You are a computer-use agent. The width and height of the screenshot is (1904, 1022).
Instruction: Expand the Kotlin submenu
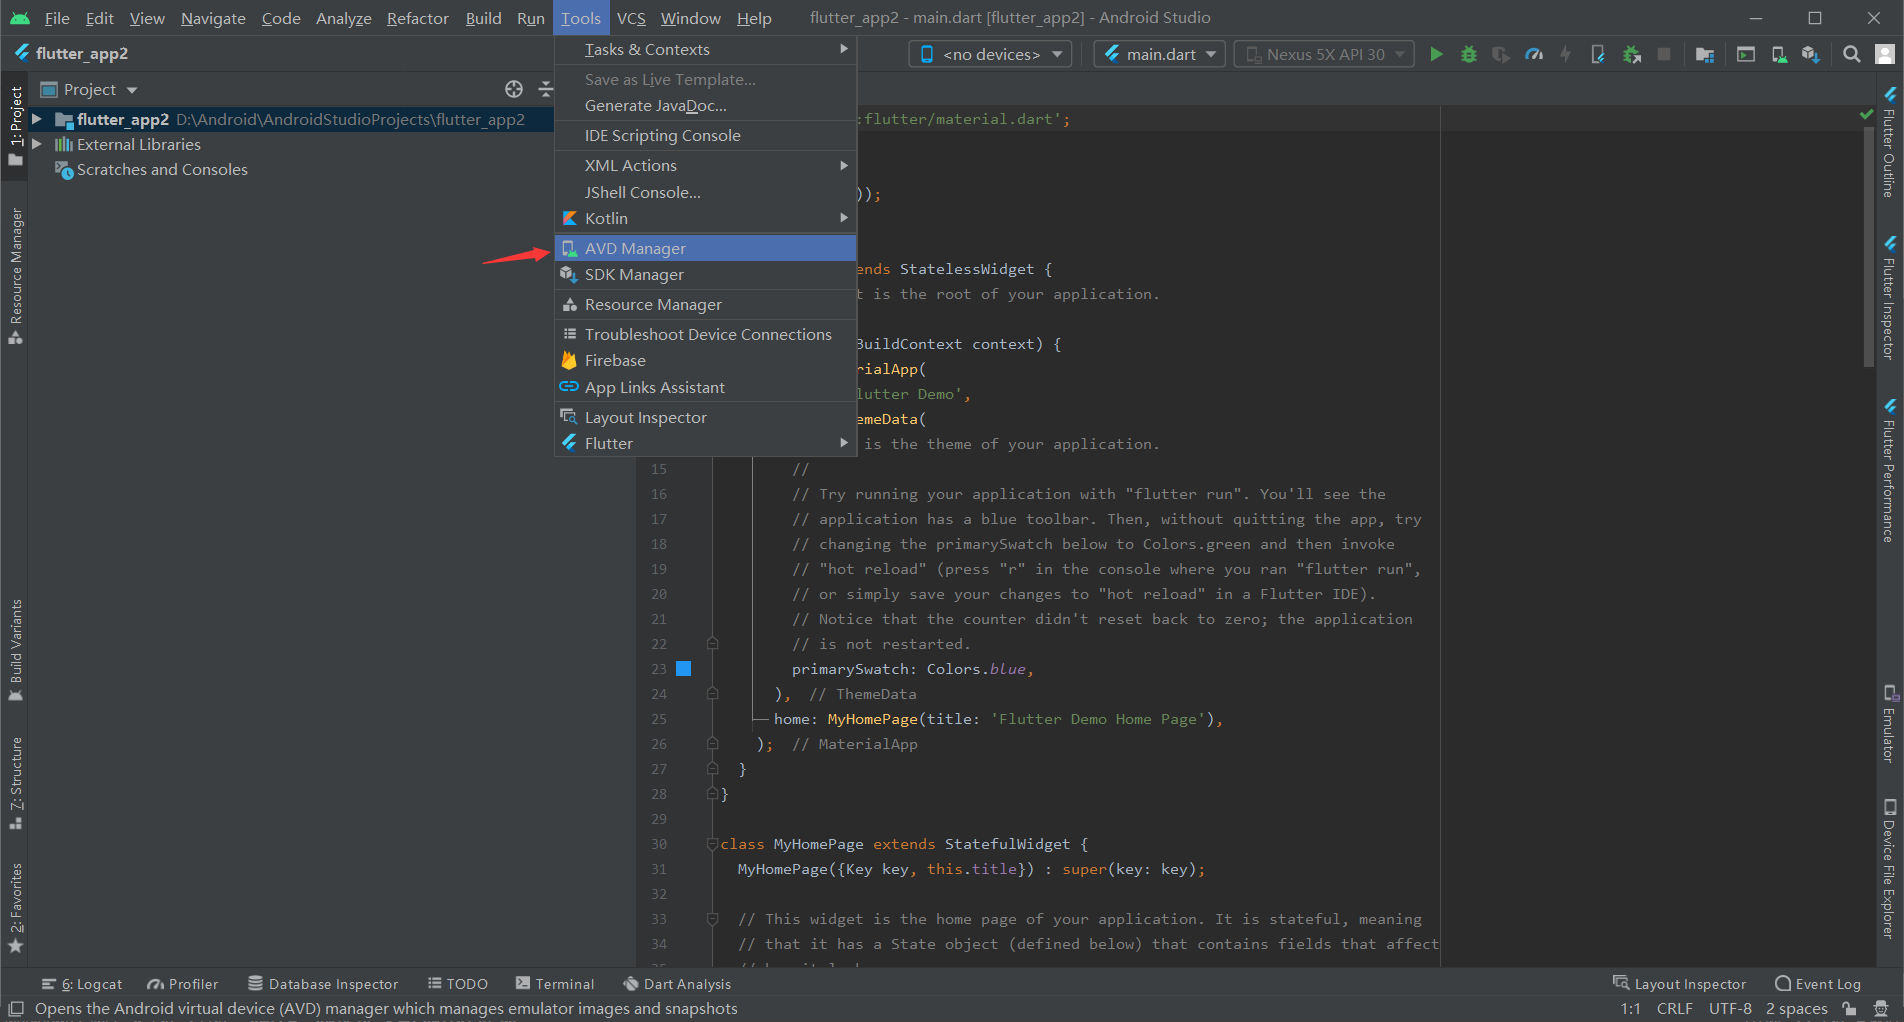point(706,218)
